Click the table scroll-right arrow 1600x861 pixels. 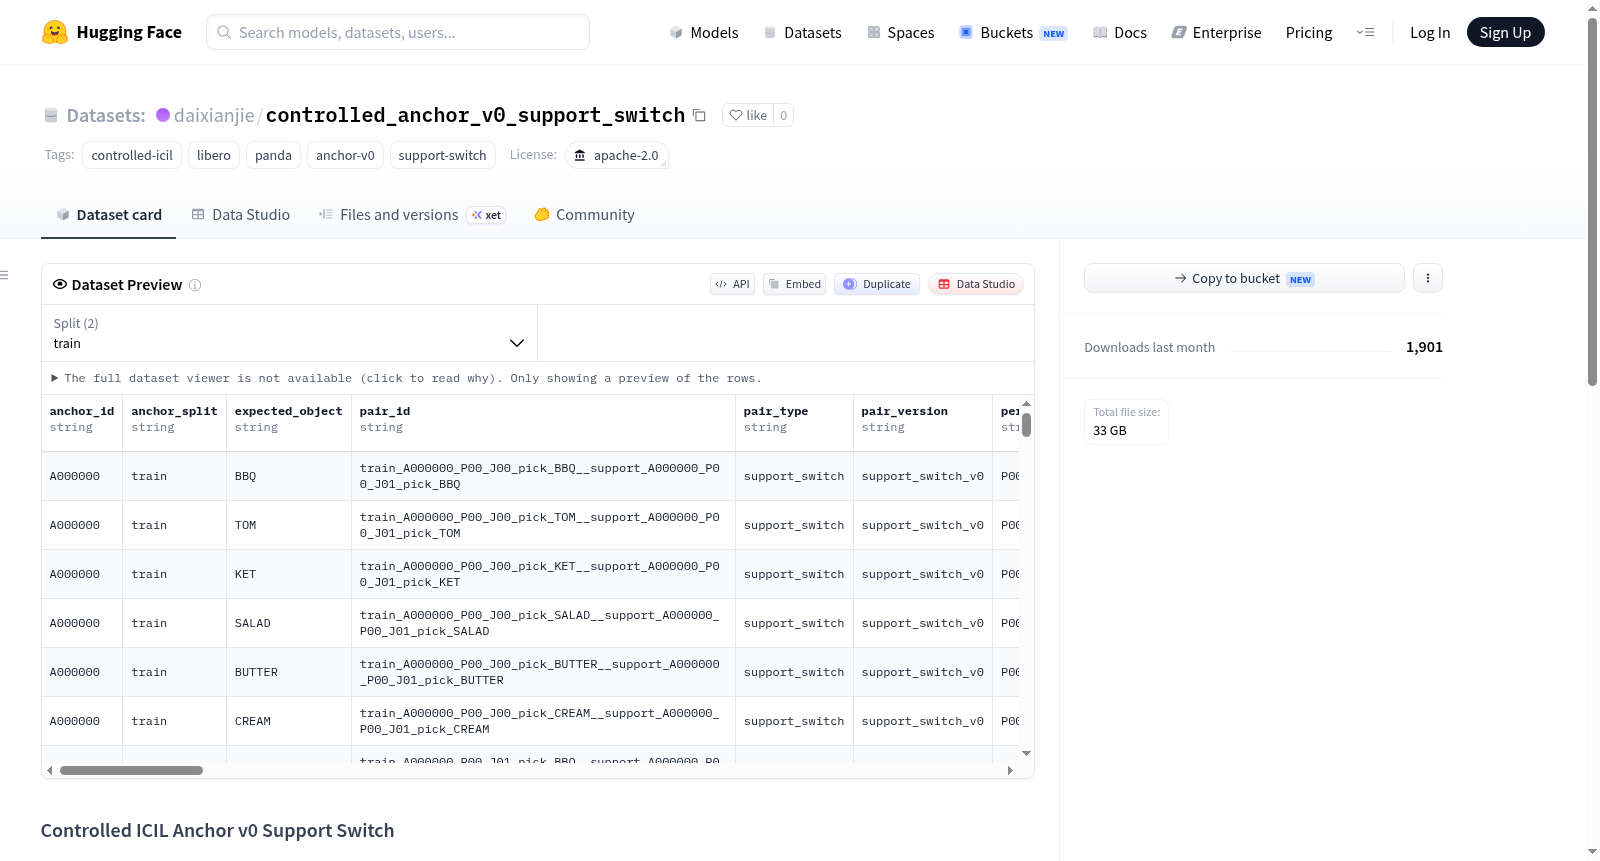point(1010,770)
